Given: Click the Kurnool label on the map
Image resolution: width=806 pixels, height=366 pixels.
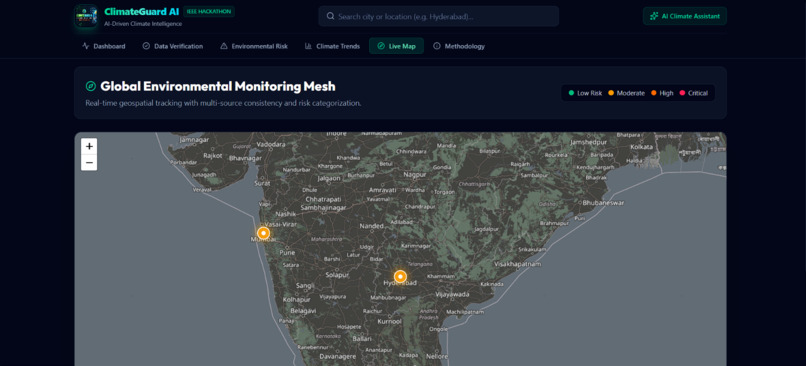Looking at the screenshot, I should point(389,321).
